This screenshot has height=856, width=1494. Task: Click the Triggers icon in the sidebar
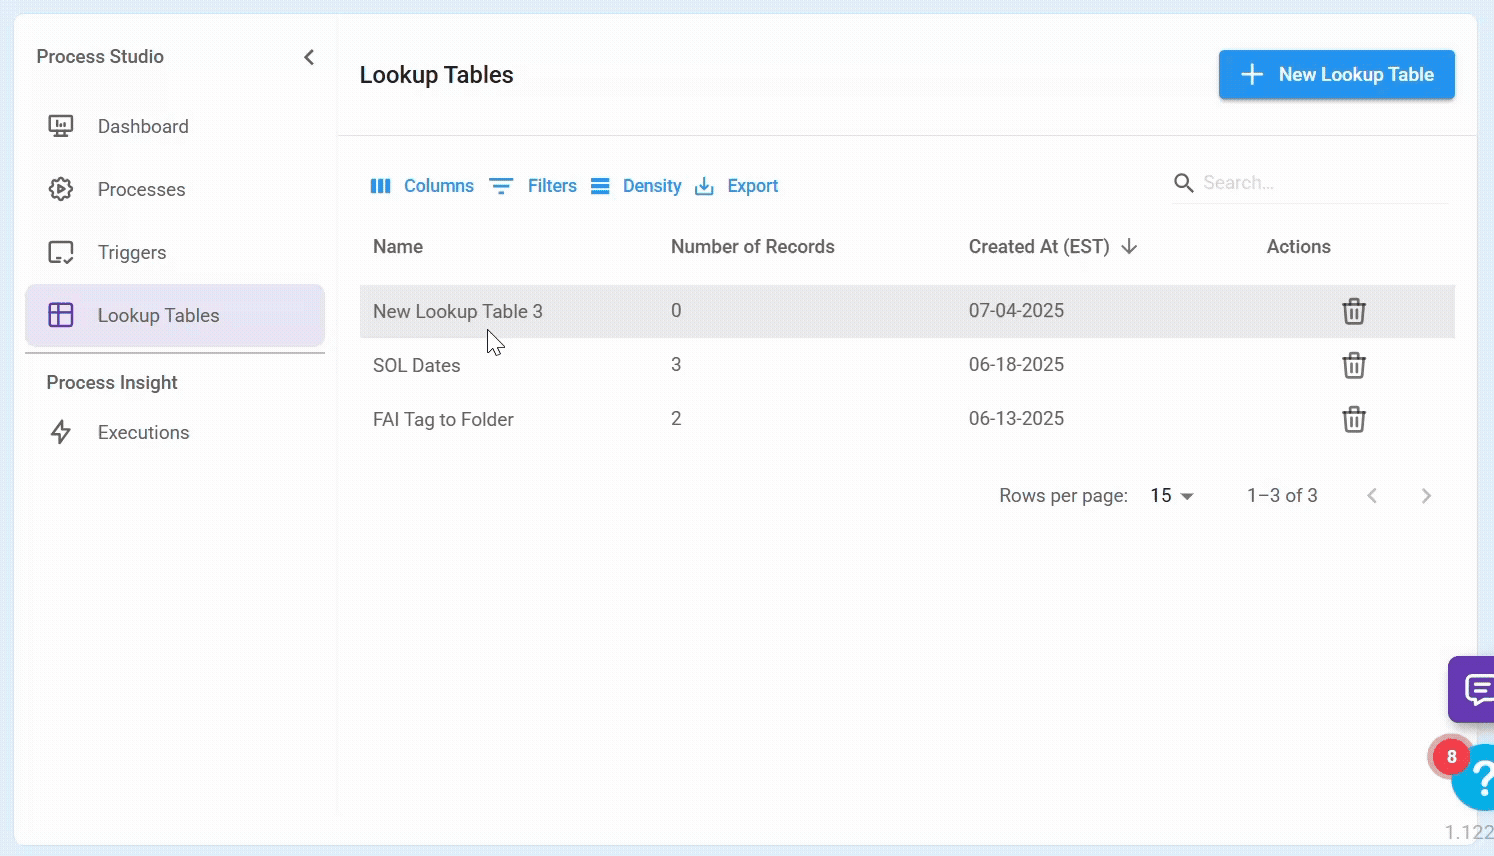click(61, 252)
